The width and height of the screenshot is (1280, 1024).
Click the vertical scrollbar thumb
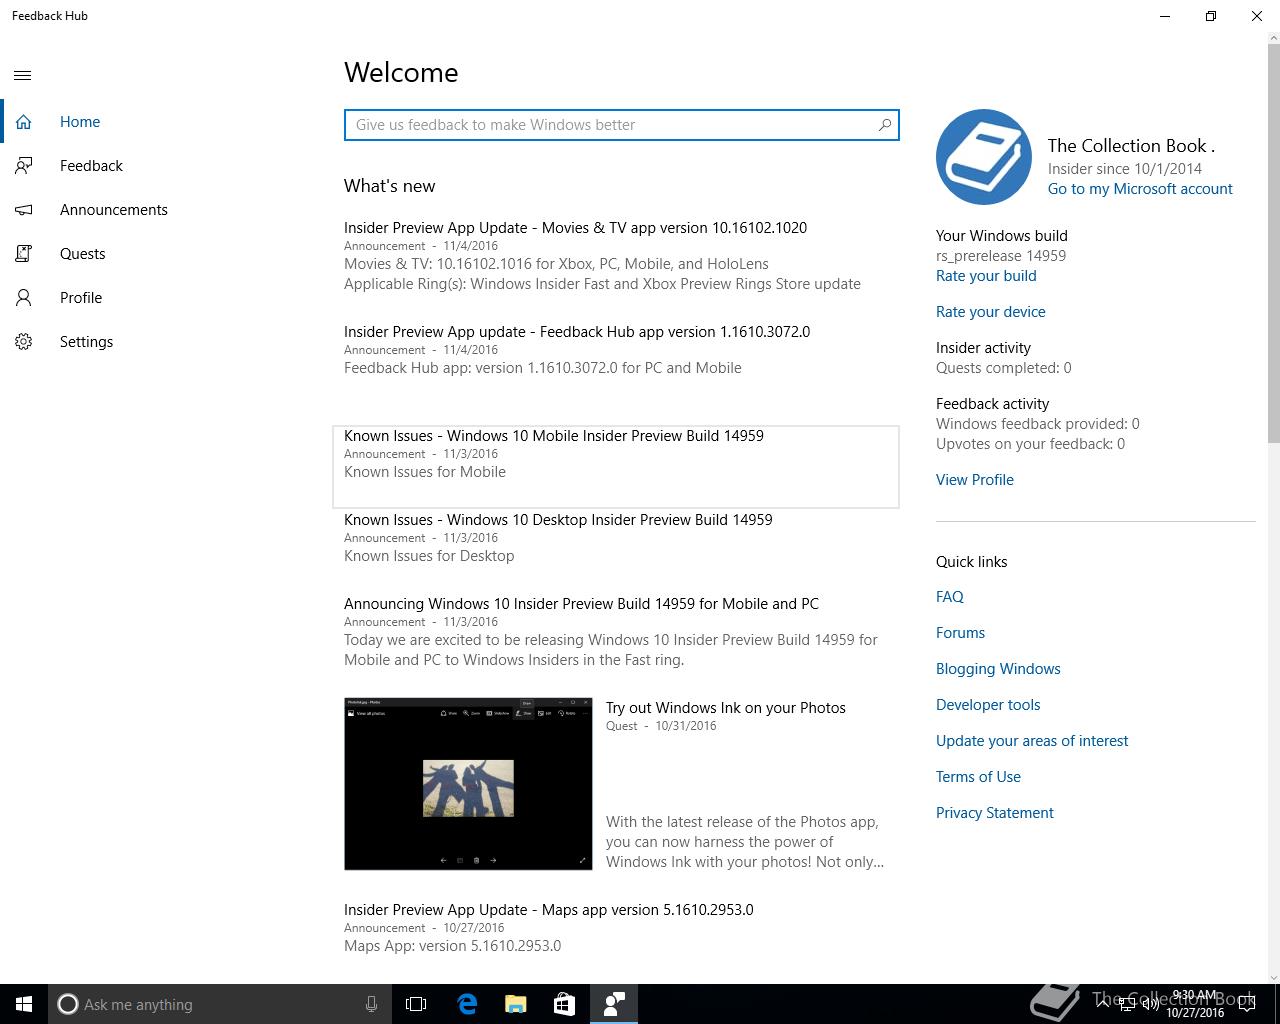(x=1273, y=241)
